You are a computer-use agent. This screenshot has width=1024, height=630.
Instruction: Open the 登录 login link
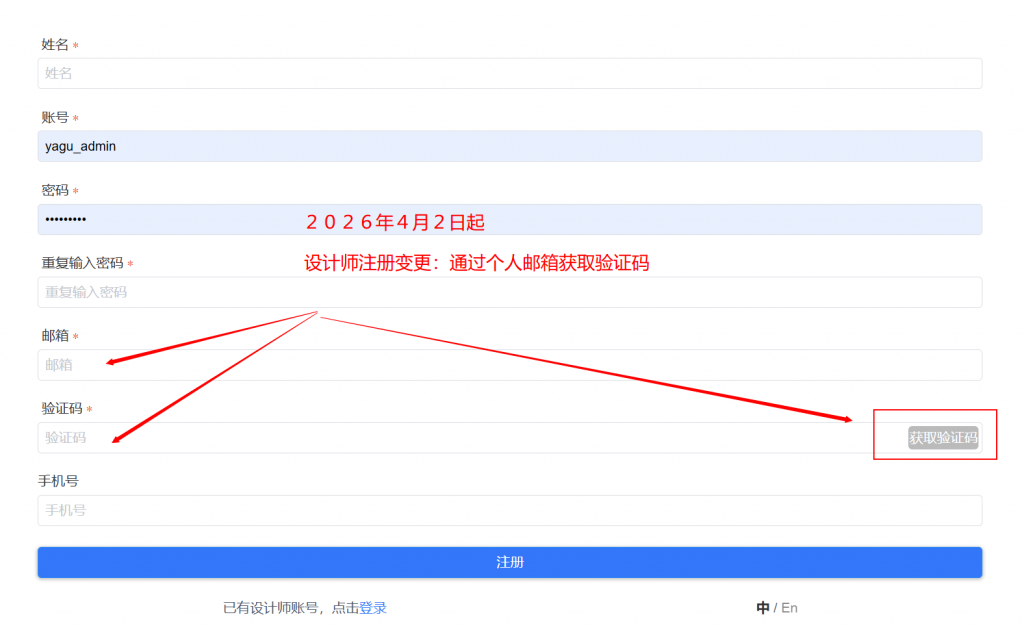[373, 608]
